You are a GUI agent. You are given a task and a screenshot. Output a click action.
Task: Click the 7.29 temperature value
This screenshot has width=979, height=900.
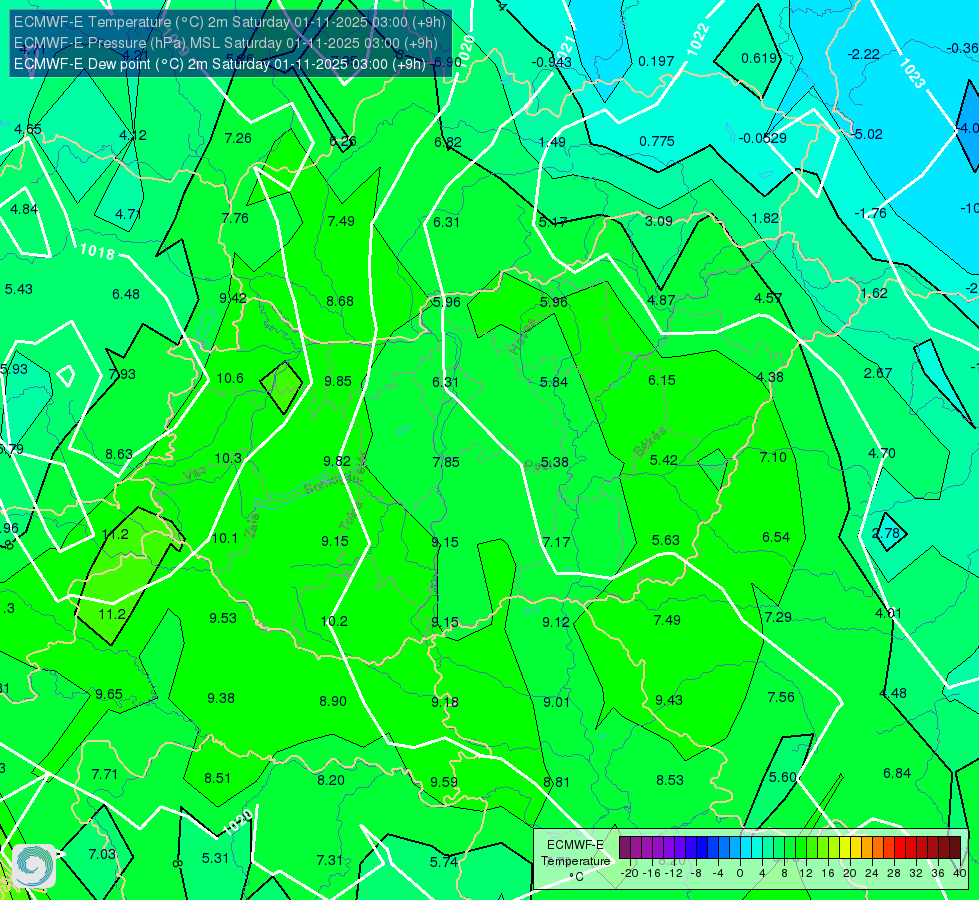coord(778,617)
